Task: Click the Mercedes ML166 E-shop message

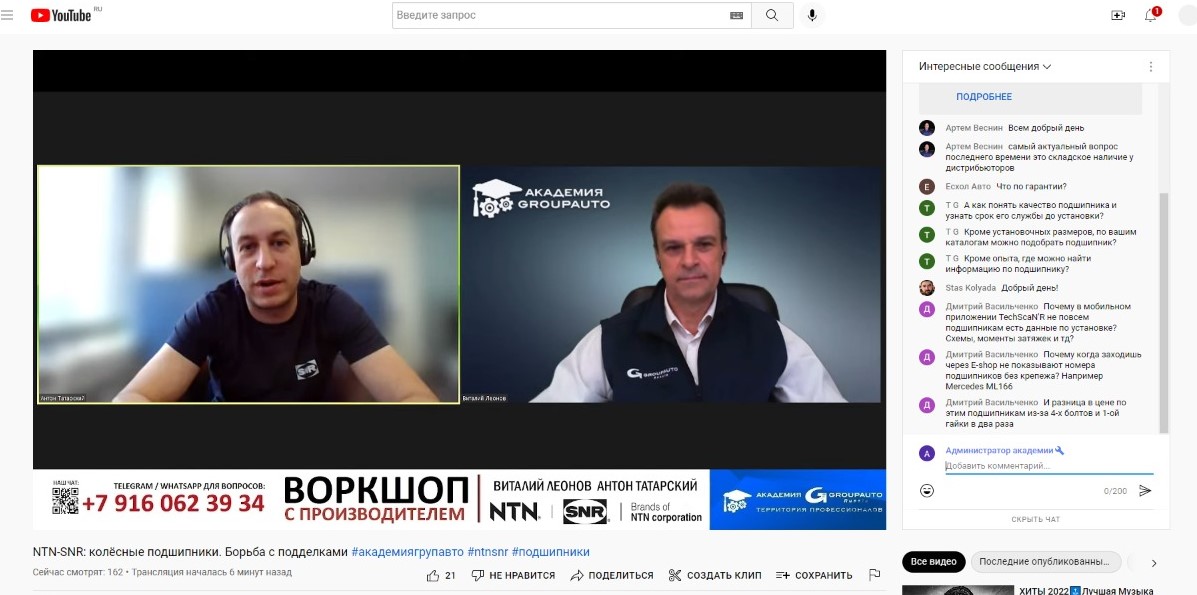Action: [x=1044, y=370]
